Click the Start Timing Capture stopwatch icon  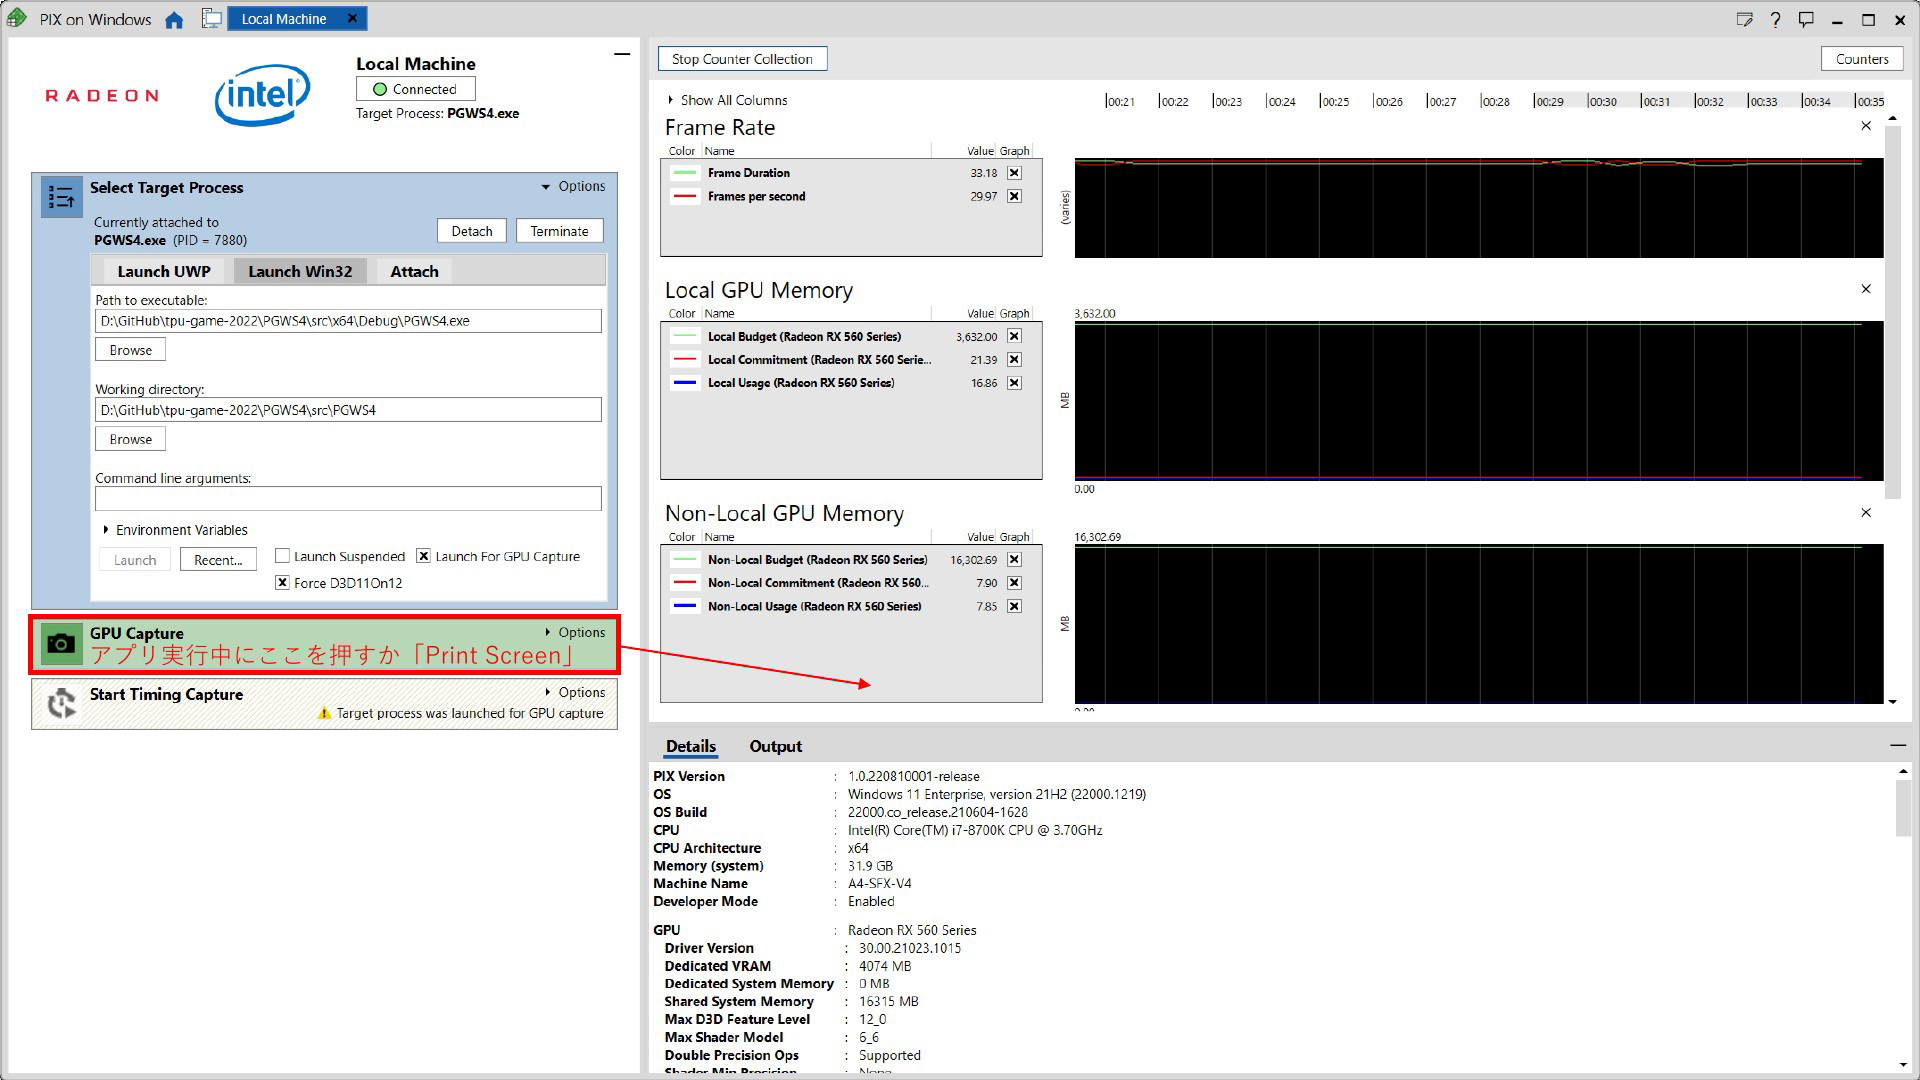[x=62, y=703]
